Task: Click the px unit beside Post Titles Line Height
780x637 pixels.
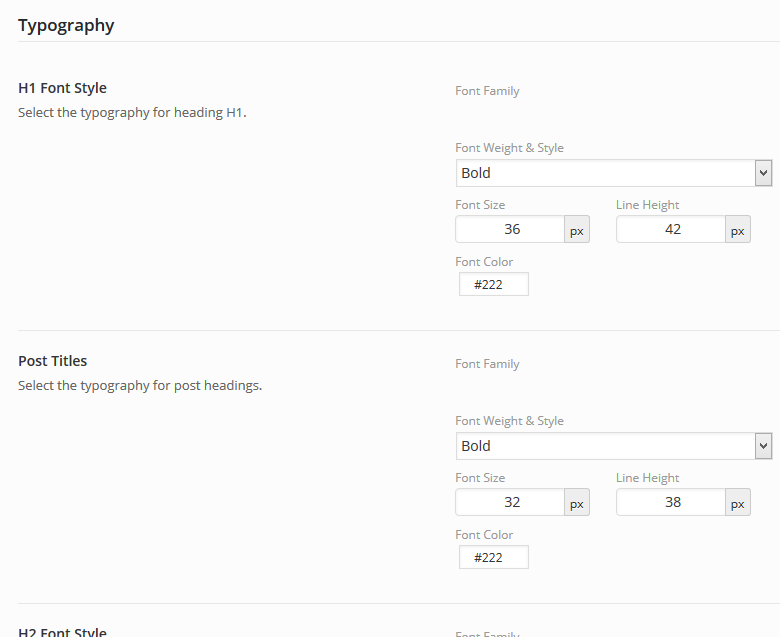Action: [x=738, y=503]
